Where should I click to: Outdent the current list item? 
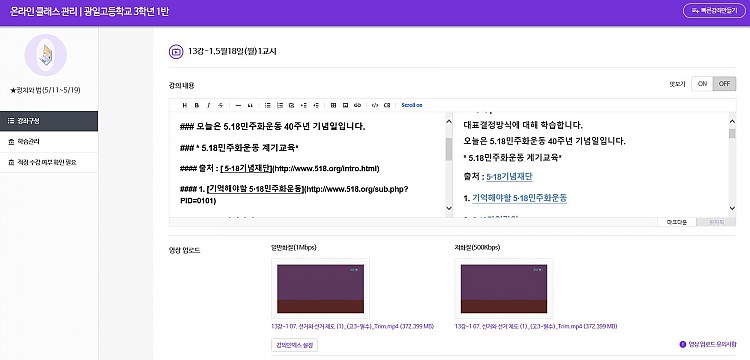(316, 105)
